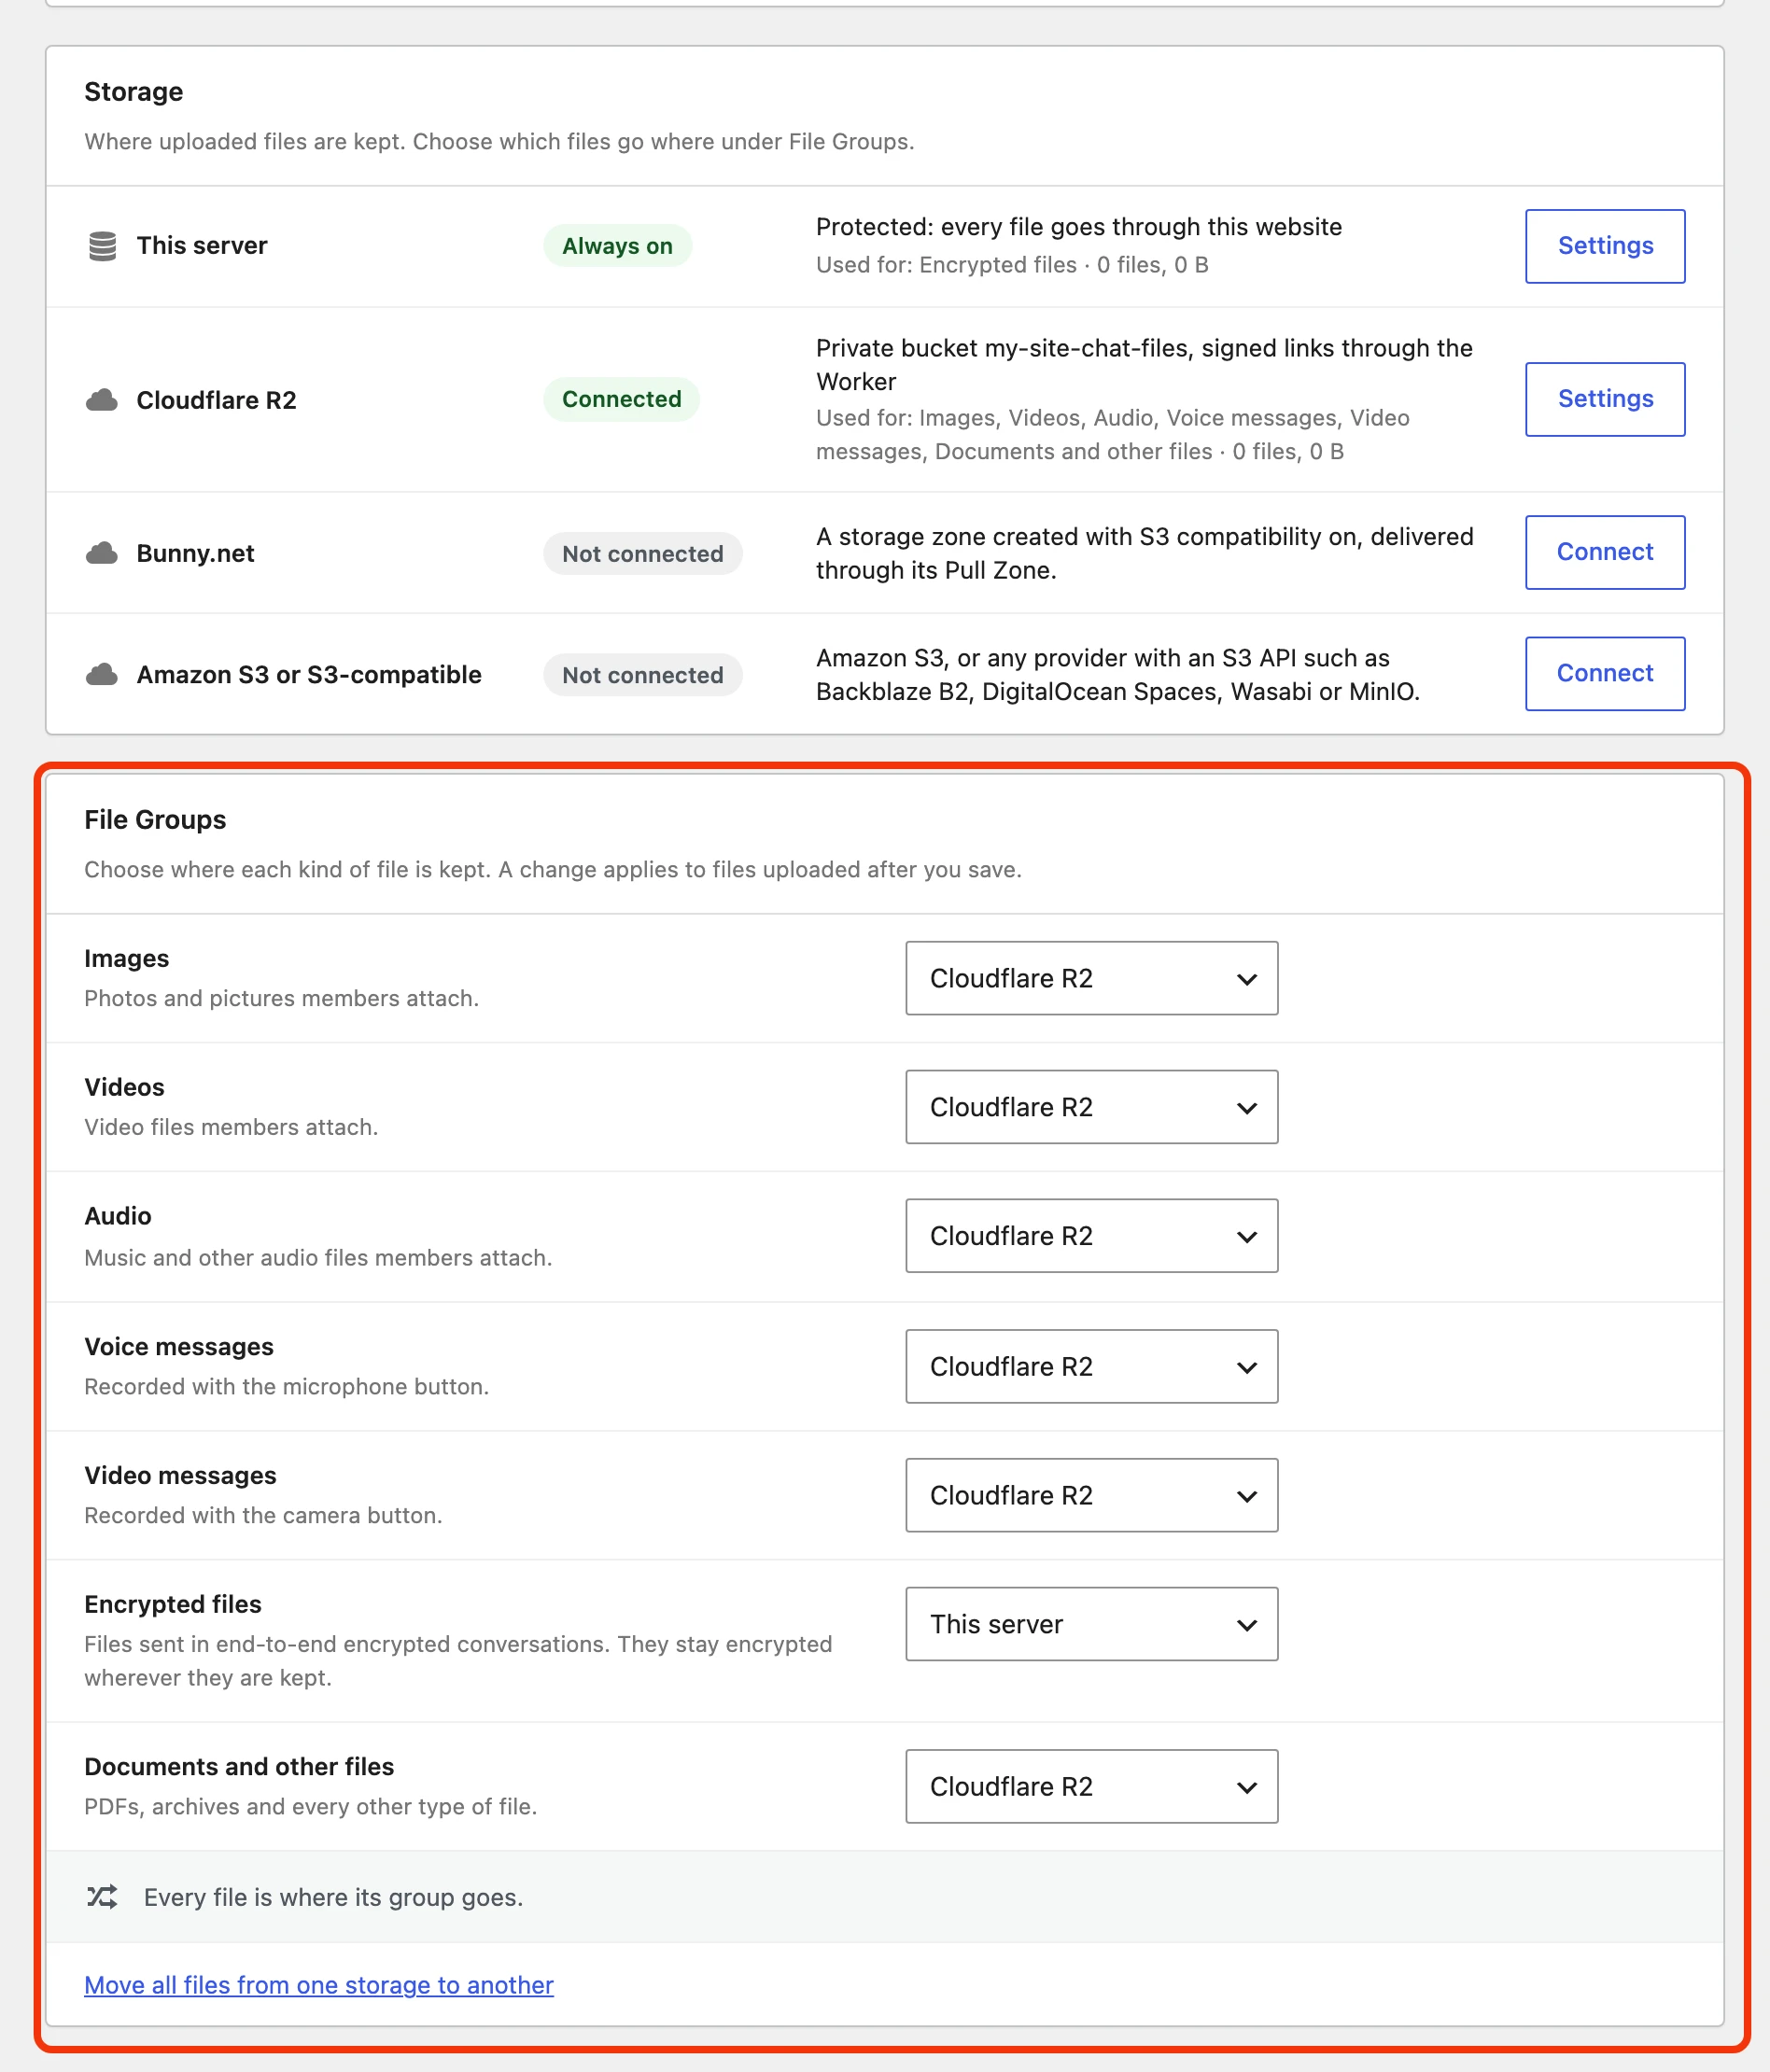Viewport: 1770px width, 2072px height.
Task: Click the Cloudflare R2 storage name
Action: (x=217, y=400)
